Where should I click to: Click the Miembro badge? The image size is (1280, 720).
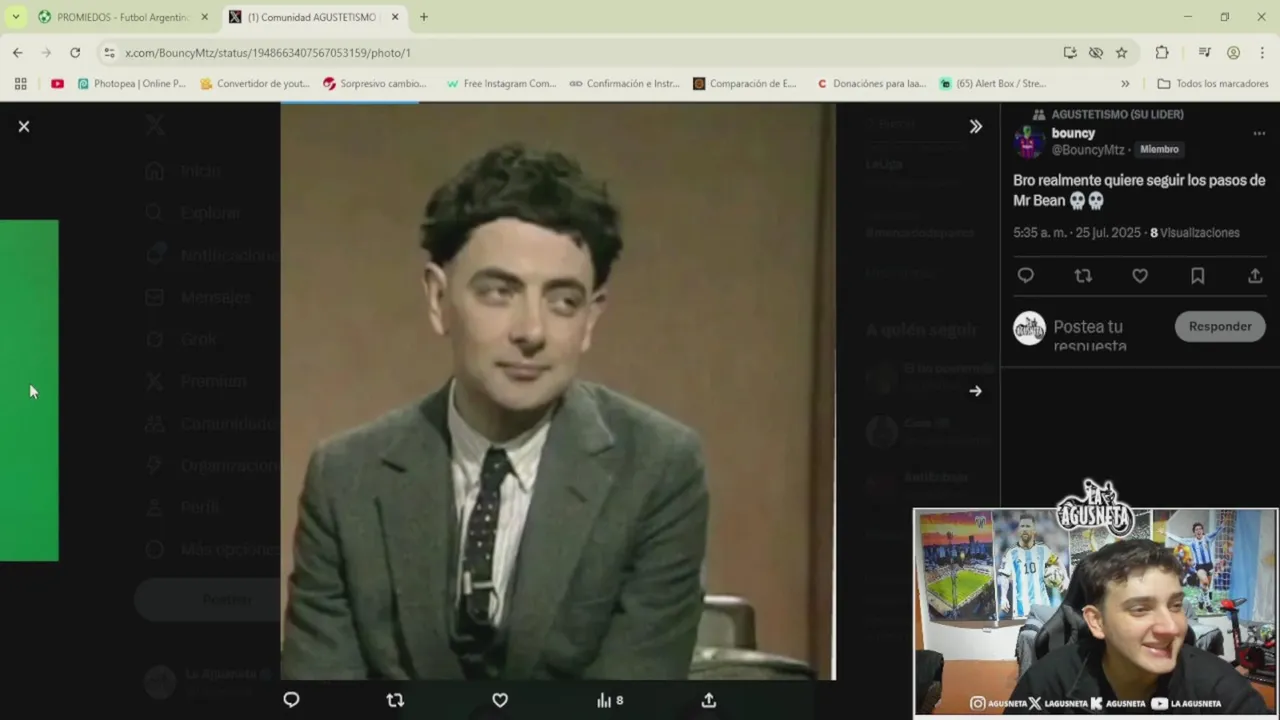pyautogui.click(x=1159, y=149)
